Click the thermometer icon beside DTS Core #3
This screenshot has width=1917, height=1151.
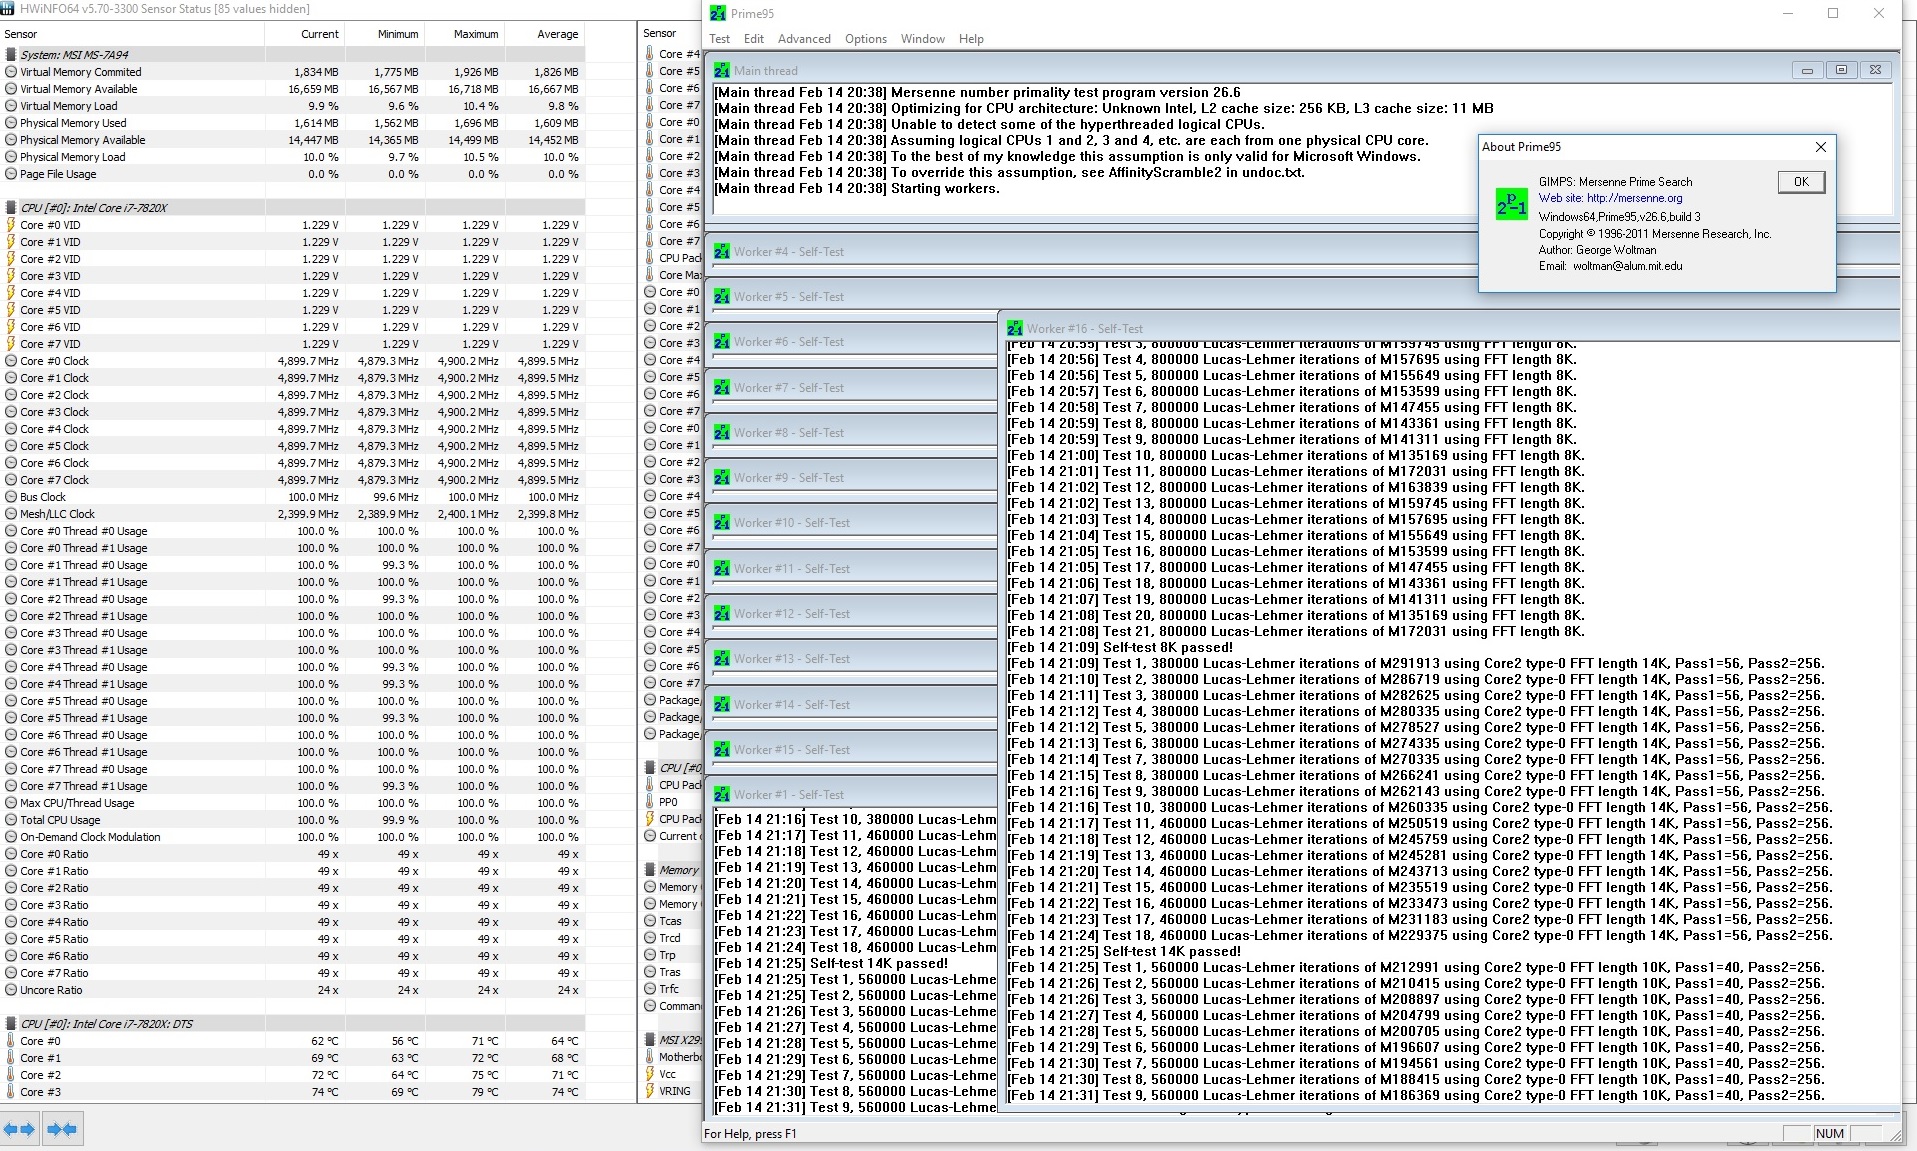tap(11, 1092)
